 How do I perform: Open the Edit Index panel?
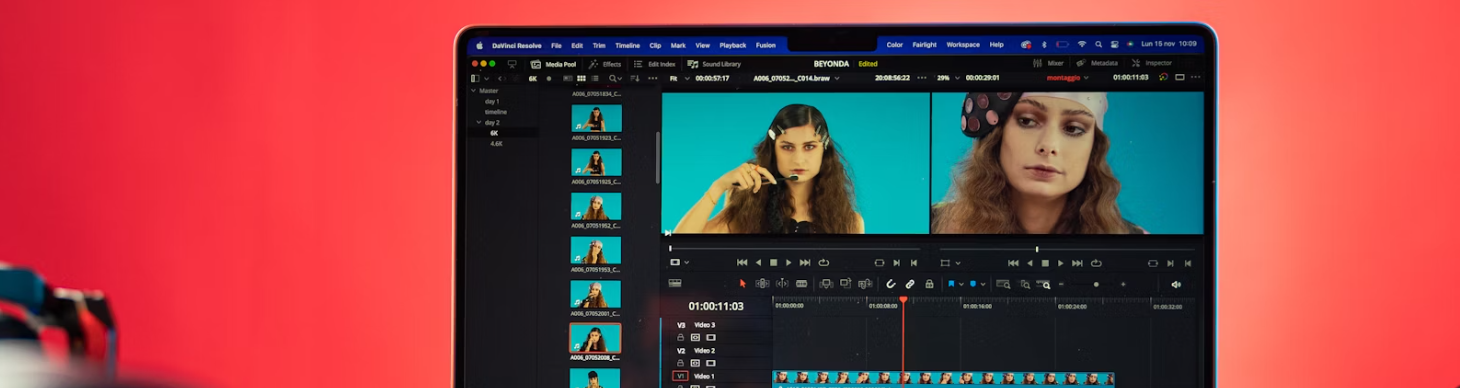point(655,64)
